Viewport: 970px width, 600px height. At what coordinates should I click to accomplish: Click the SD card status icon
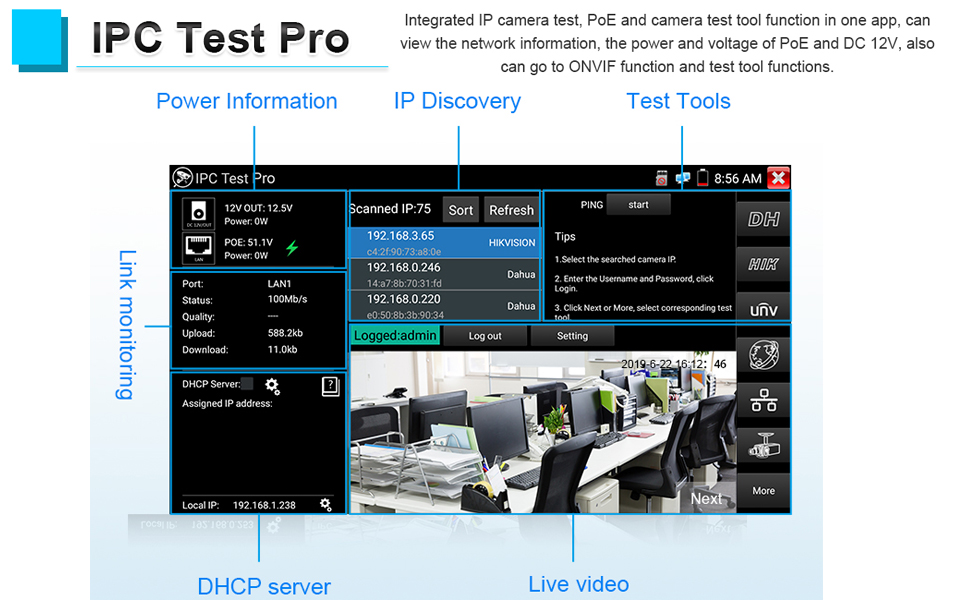tap(661, 178)
